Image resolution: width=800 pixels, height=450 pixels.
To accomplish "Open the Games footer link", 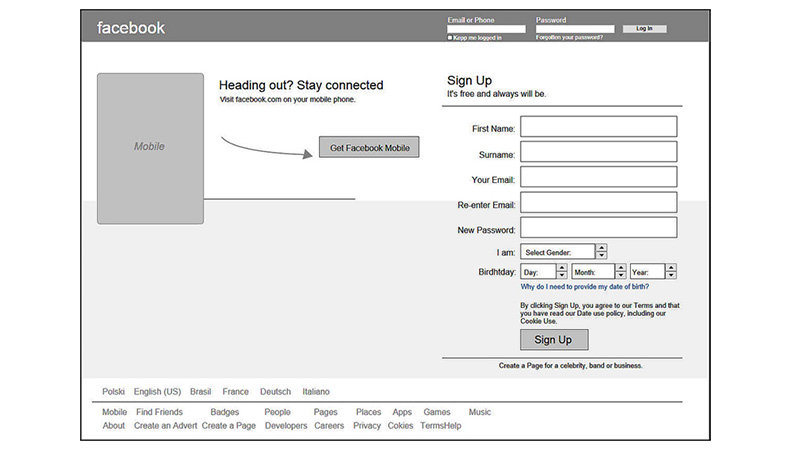I will (437, 412).
